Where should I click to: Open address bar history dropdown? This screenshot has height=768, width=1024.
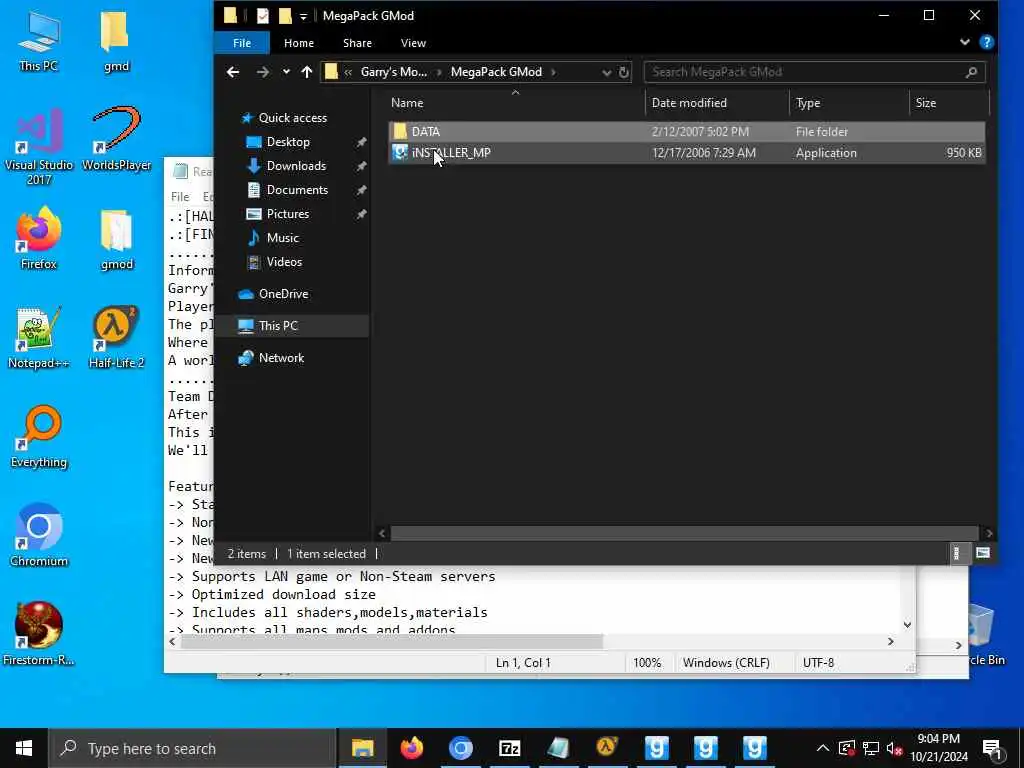[x=607, y=72]
